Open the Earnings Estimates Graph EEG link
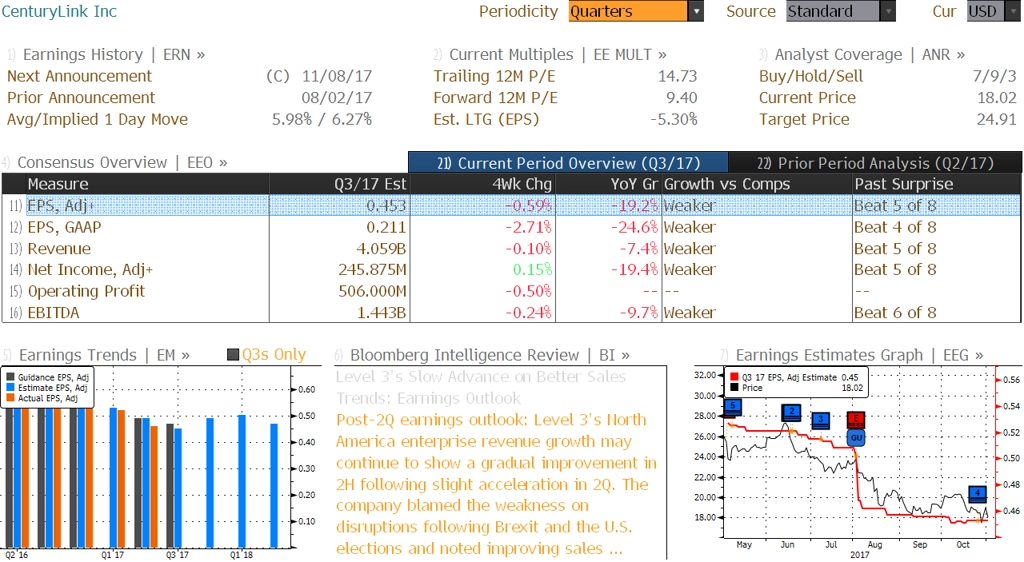The height and width of the screenshot is (562, 1024). point(859,355)
